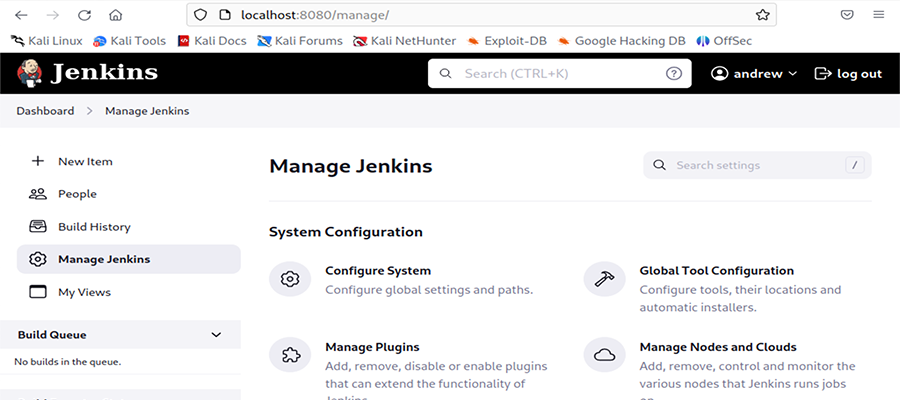Click the browser address bar URL
The width and height of the screenshot is (900, 400).
click(x=315, y=15)
